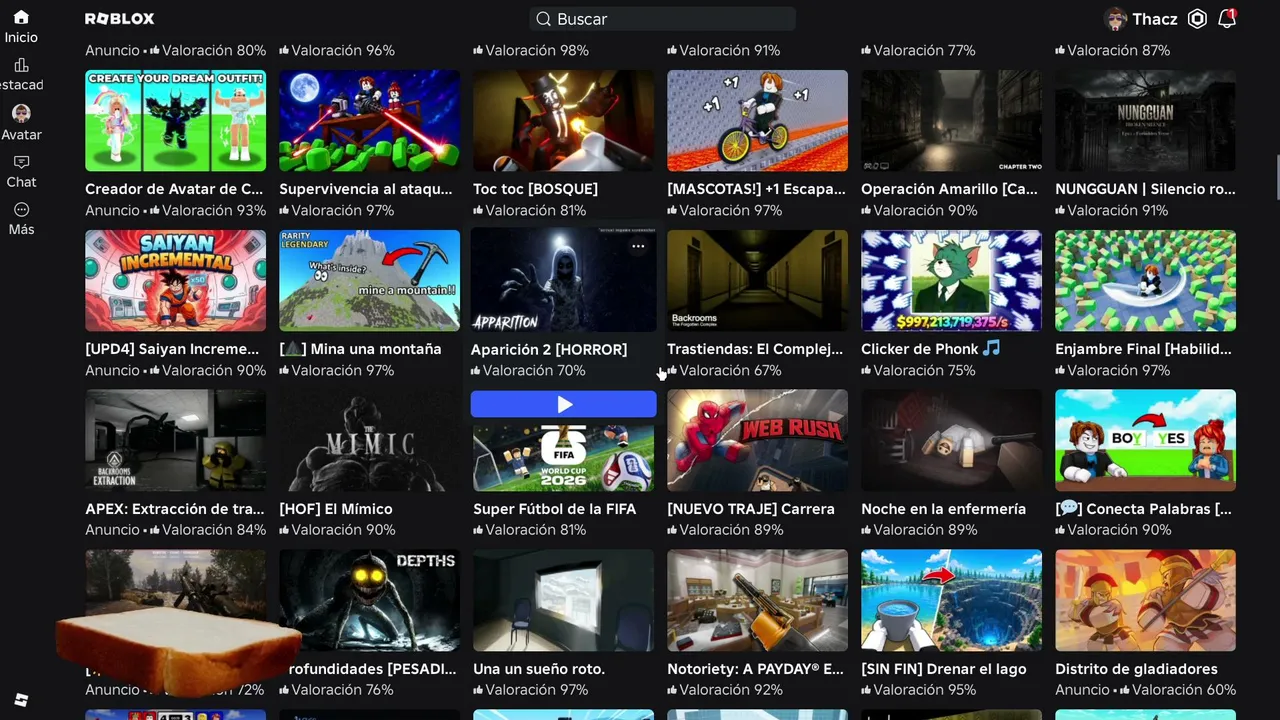The width and height of the screenshot is (1280, 720).
Task: Click the Roblox logo in the top bar
Action: pyautogui.click(x=119, y=19)
